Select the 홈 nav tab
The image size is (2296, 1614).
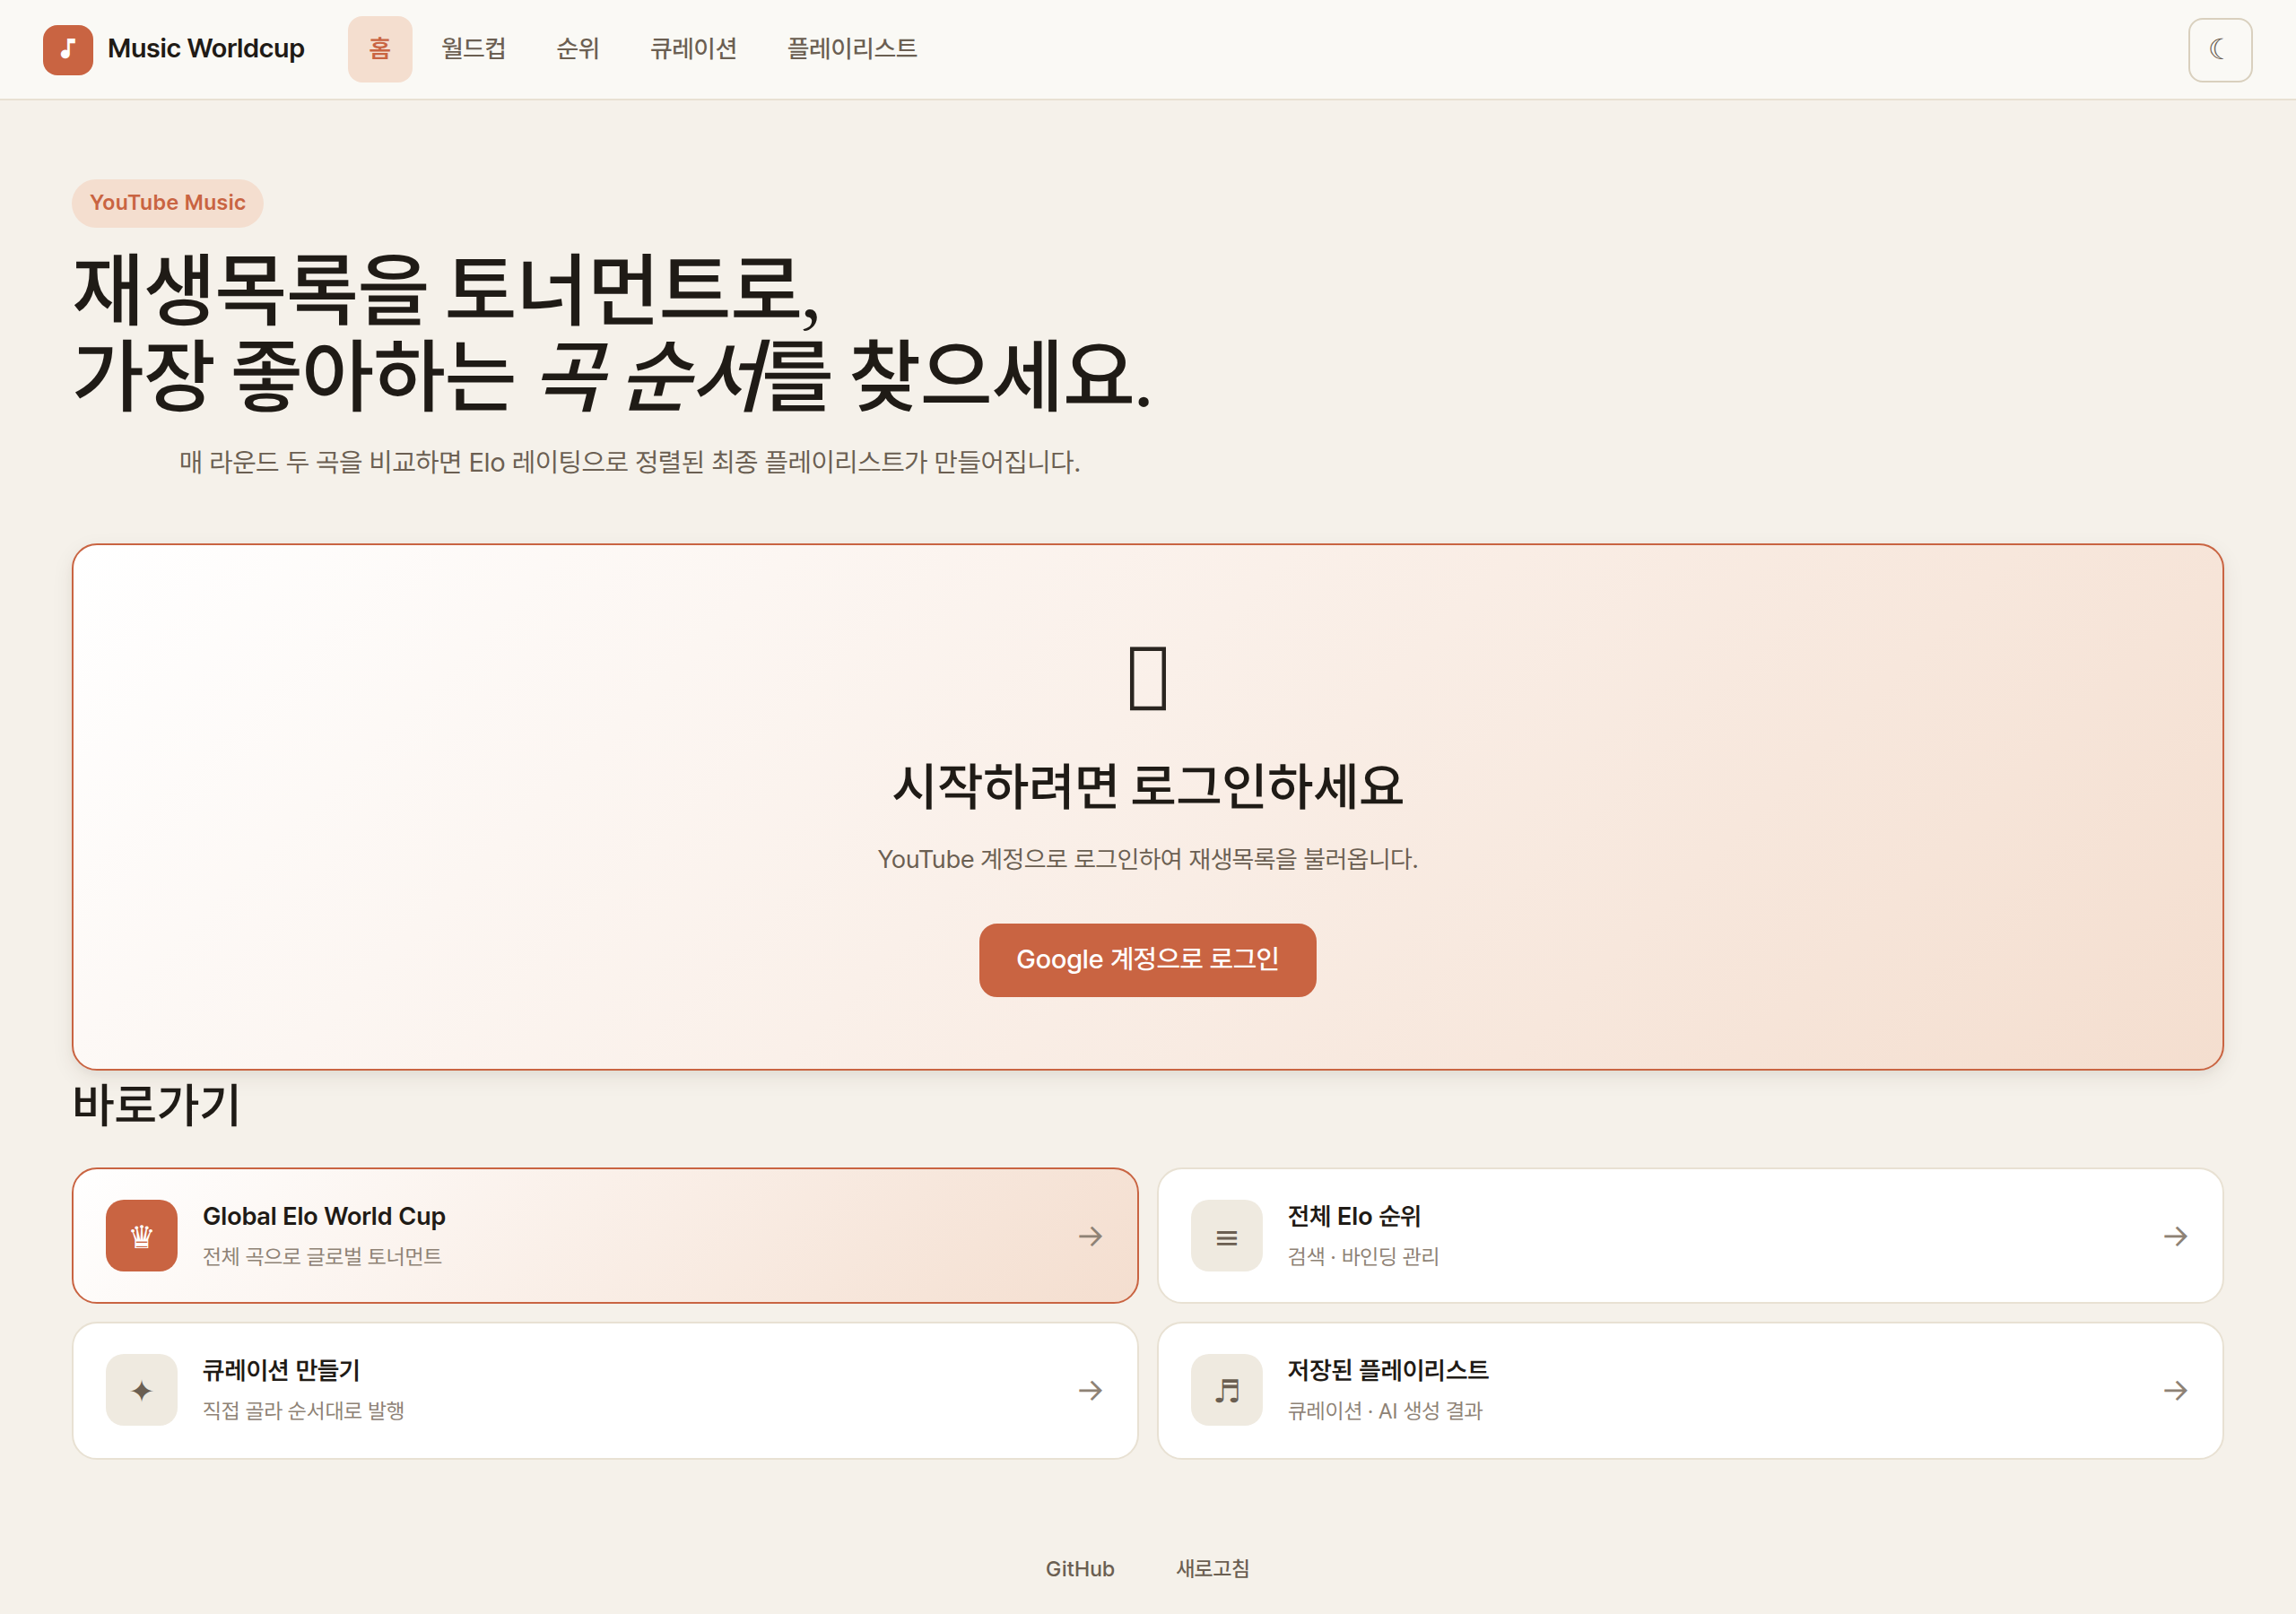[380, 49]
